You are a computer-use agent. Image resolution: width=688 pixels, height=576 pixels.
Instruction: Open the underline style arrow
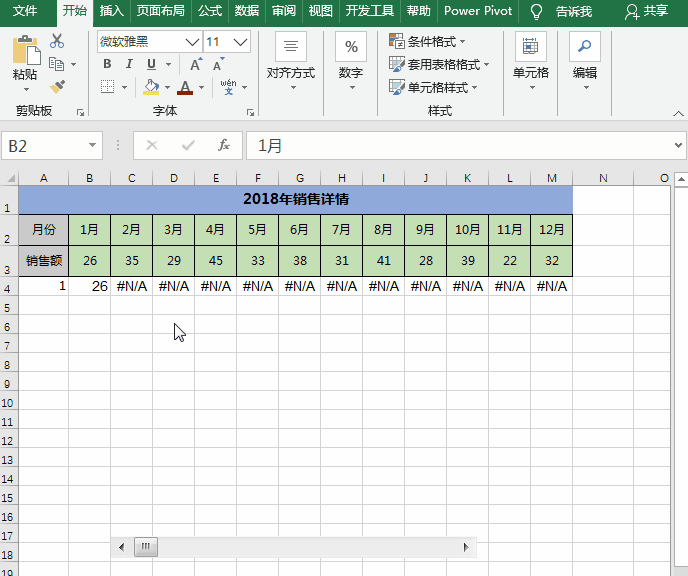(x=168, y=64)
